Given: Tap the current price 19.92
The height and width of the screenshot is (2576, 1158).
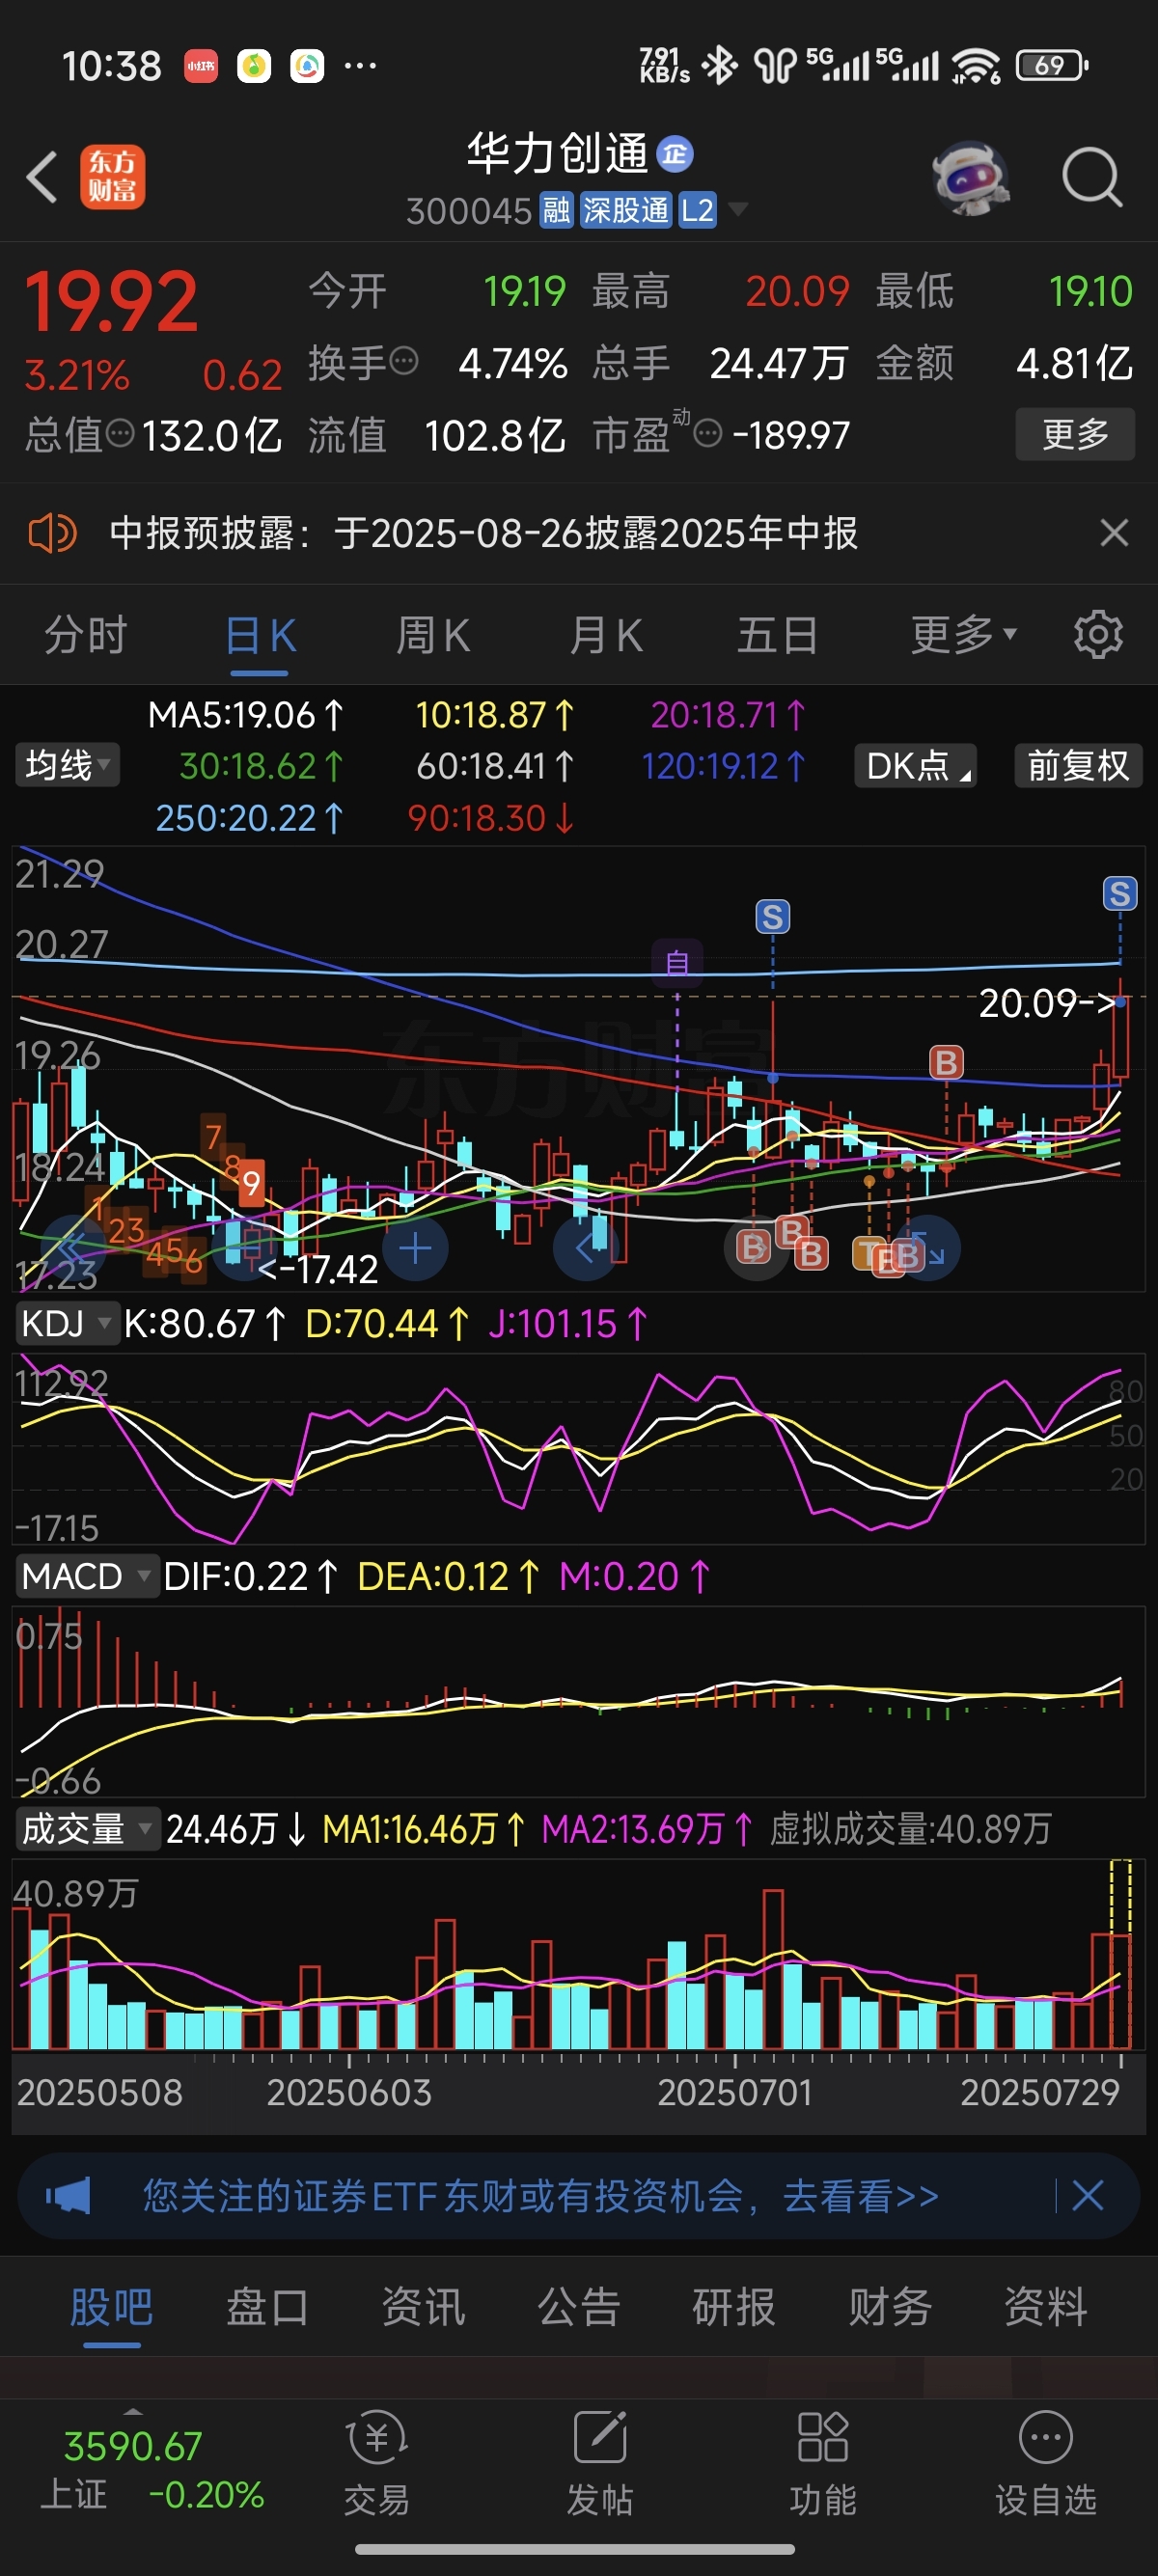Looking at the screenshot, I should click(x=112, y=302).
